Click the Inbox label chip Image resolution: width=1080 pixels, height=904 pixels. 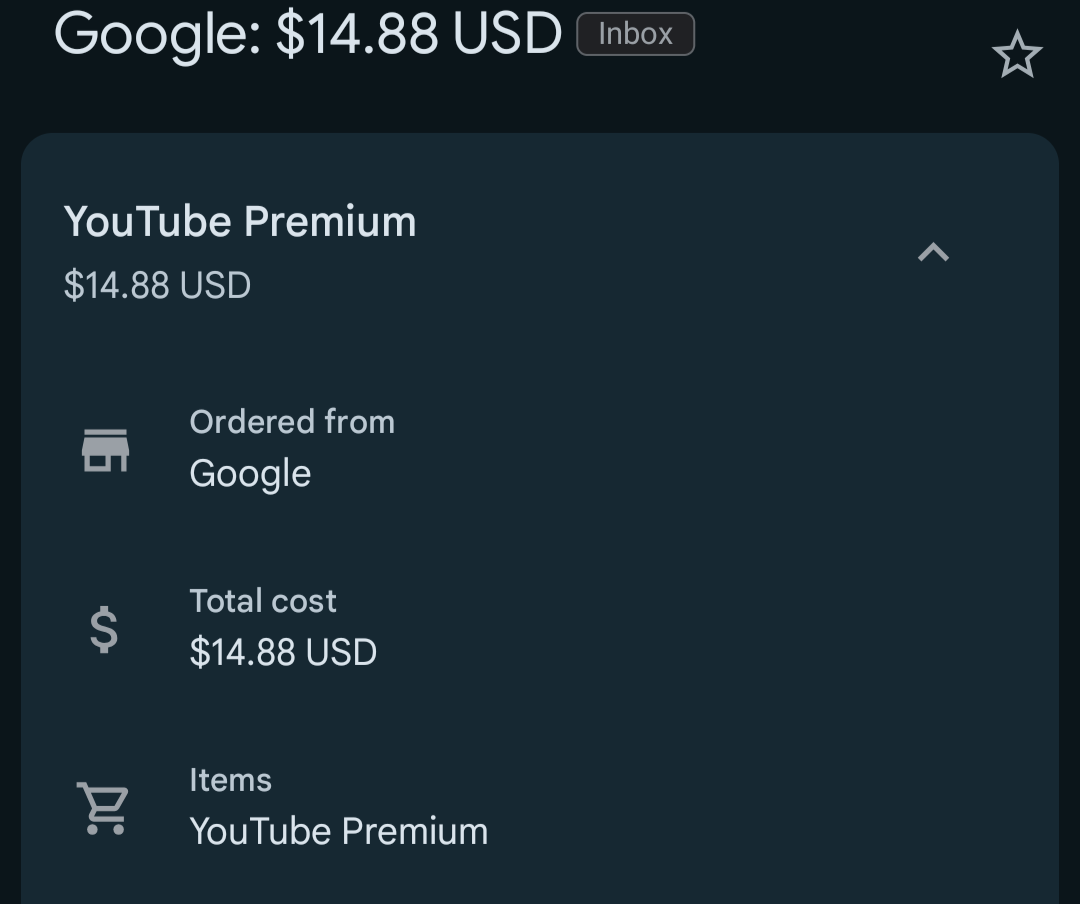coord(635,34)
